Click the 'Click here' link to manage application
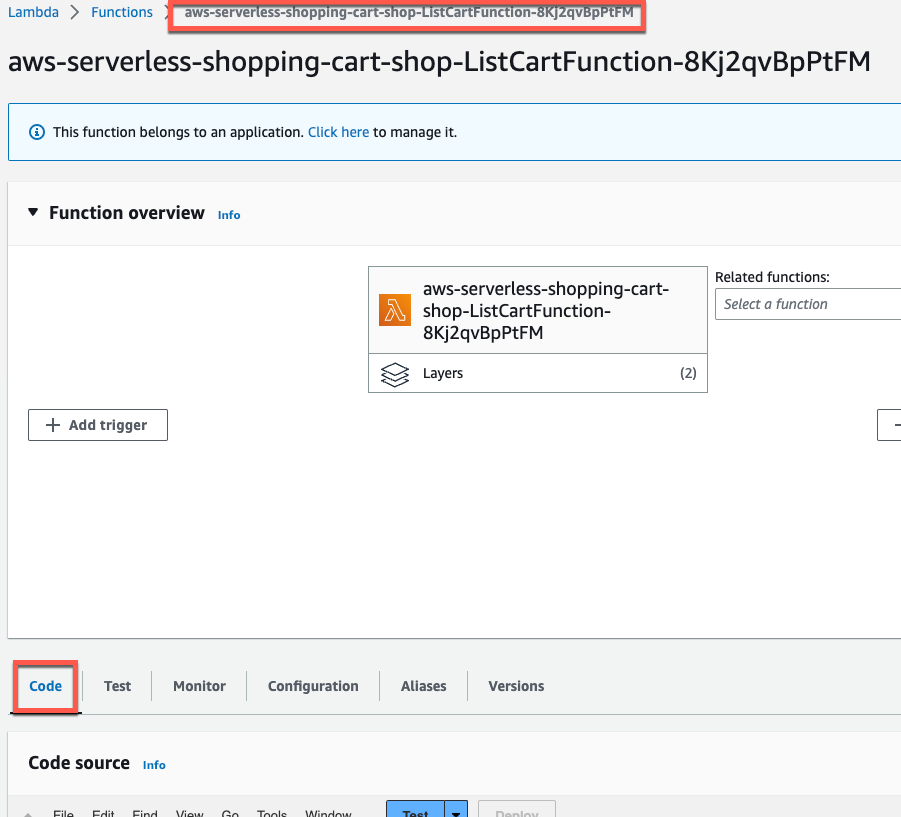The width and height of the screenshot is (901, 817). coord(338,132)
